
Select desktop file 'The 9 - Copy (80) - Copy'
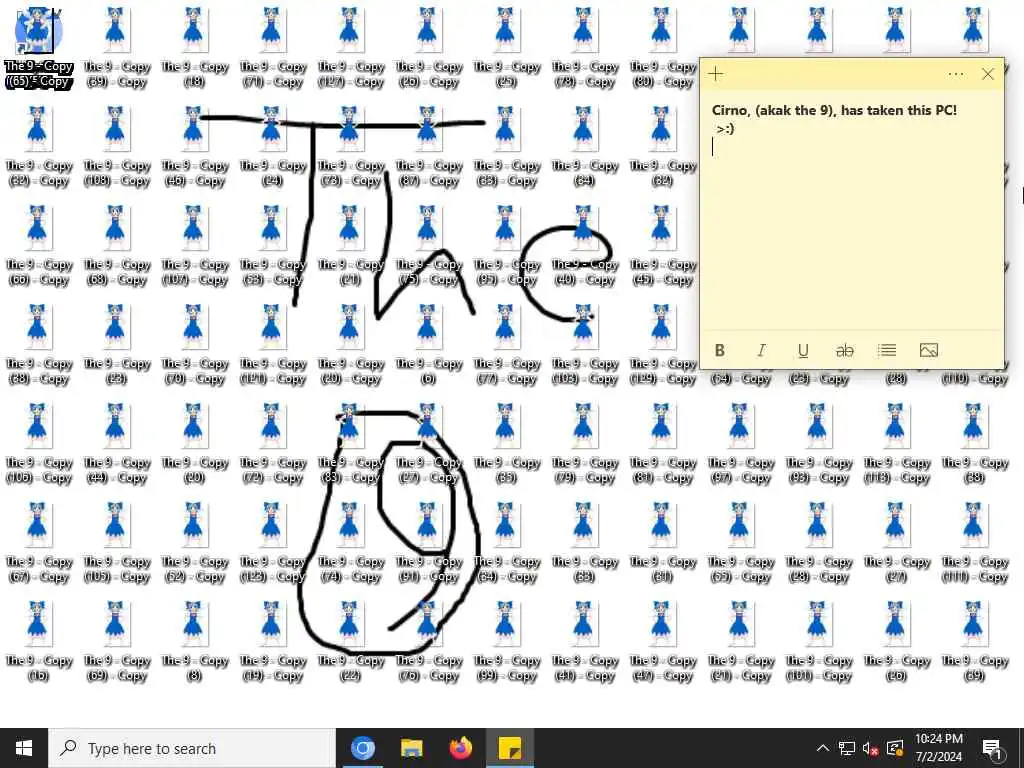tap(662, 47)
